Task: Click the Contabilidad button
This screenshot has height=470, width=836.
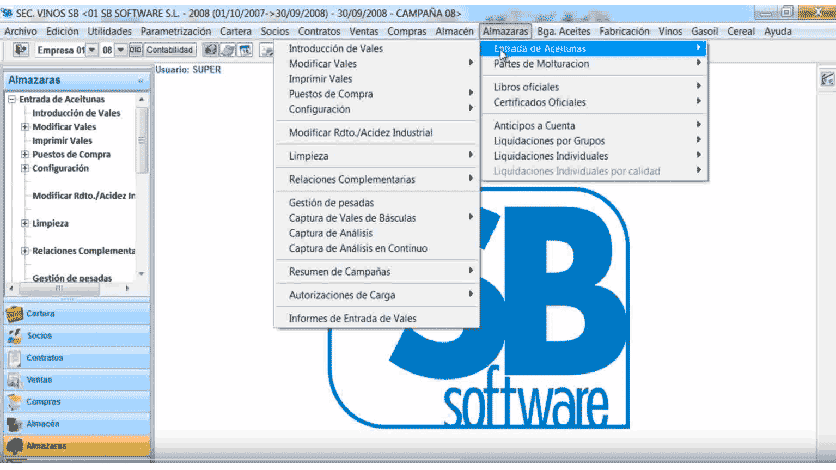Action: [x=169, y=49]
